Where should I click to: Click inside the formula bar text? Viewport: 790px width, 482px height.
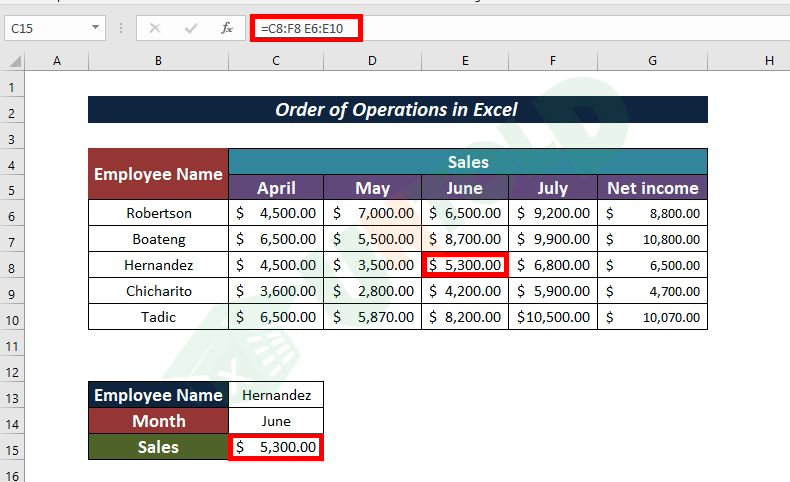coord(500,29)
